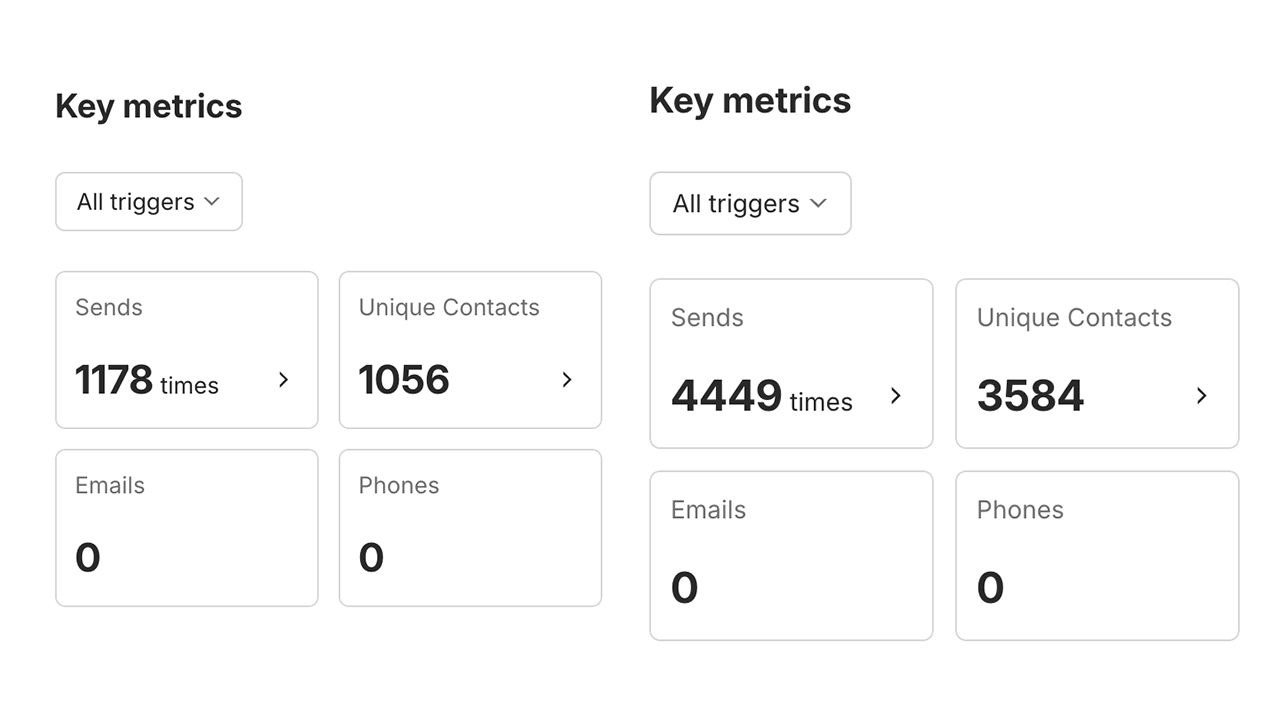Click the Emails card under 4449 Sends
The width and height of the screenshot is (1280, 720).
point(791,556)
